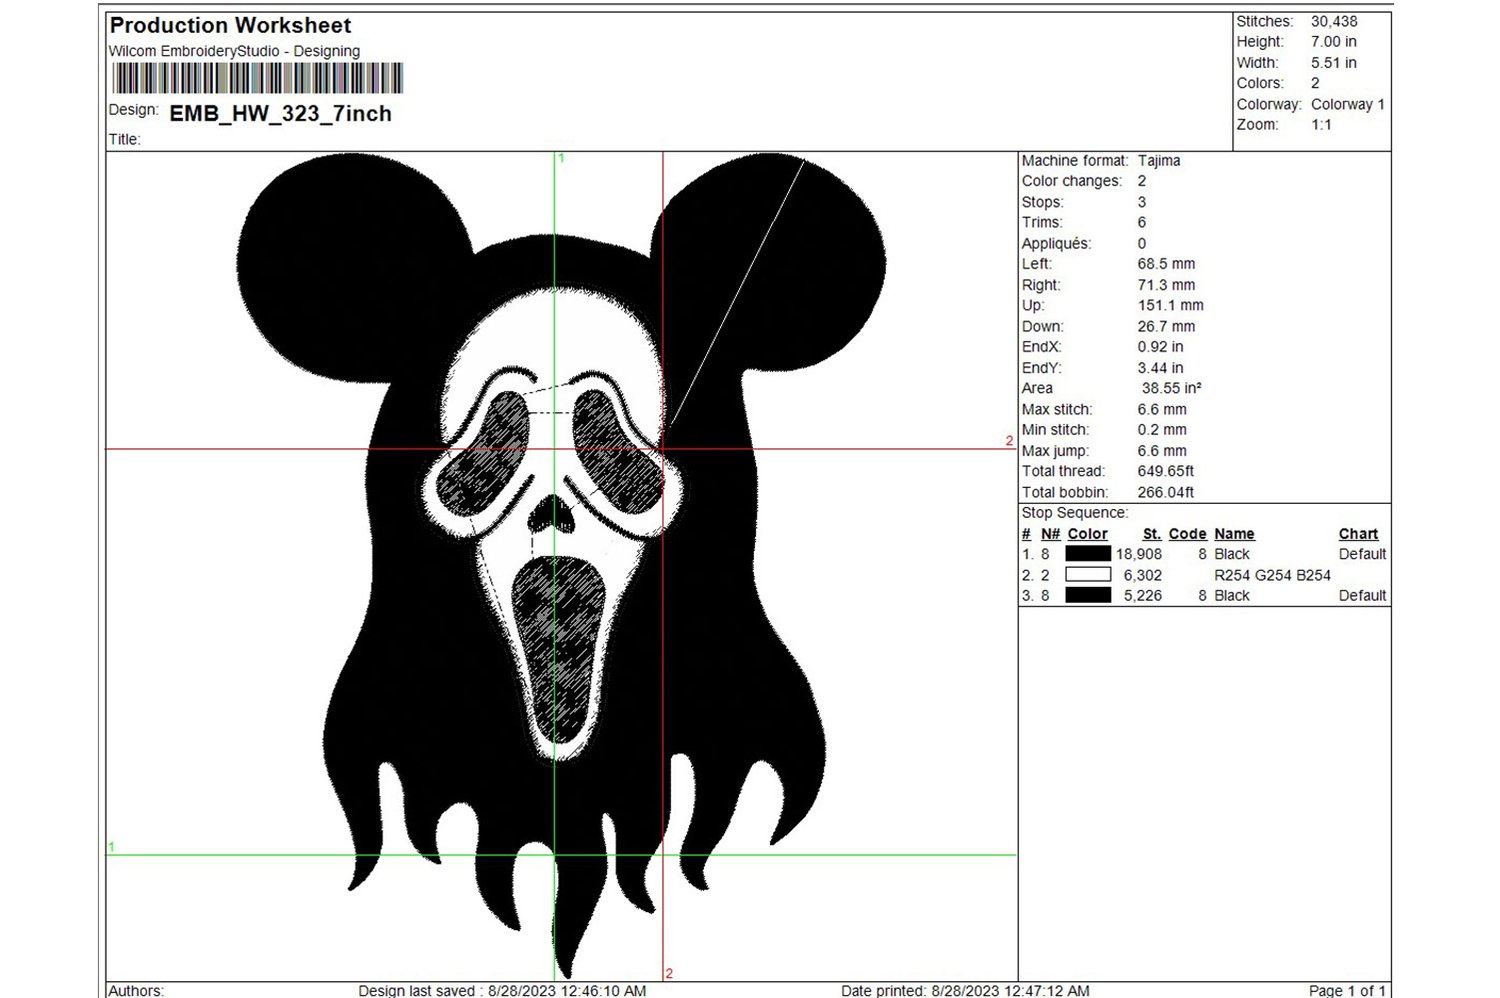The image size is (1500, 998).
Task: Select the EndX value "0.92 in"
Action: point(1160,347)
